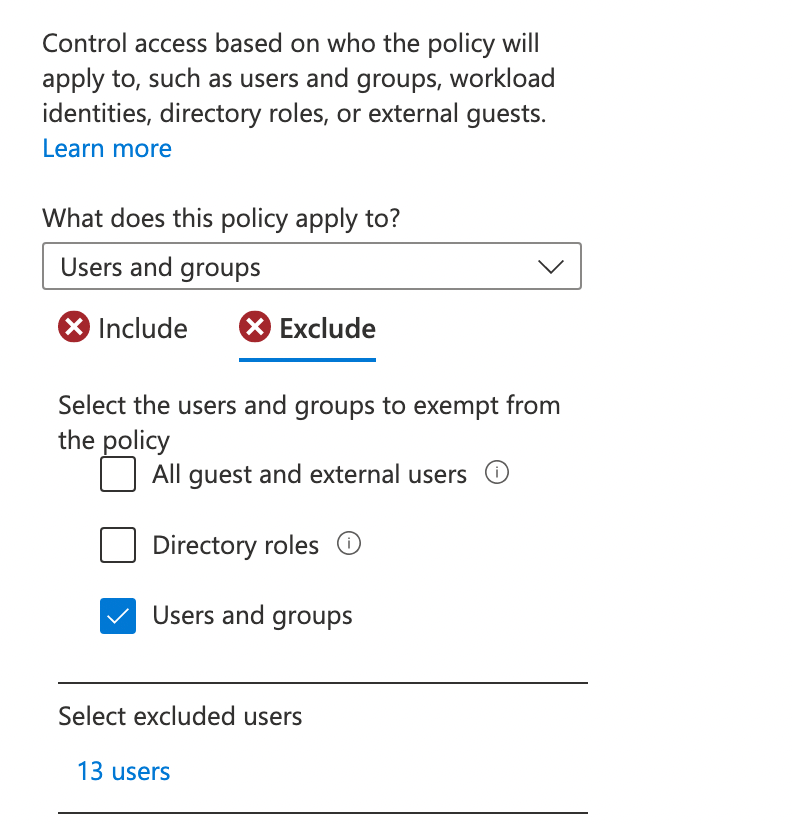Click the Directory roles label text
Screen dimensions: 792x824
click(x=235, y=545)
